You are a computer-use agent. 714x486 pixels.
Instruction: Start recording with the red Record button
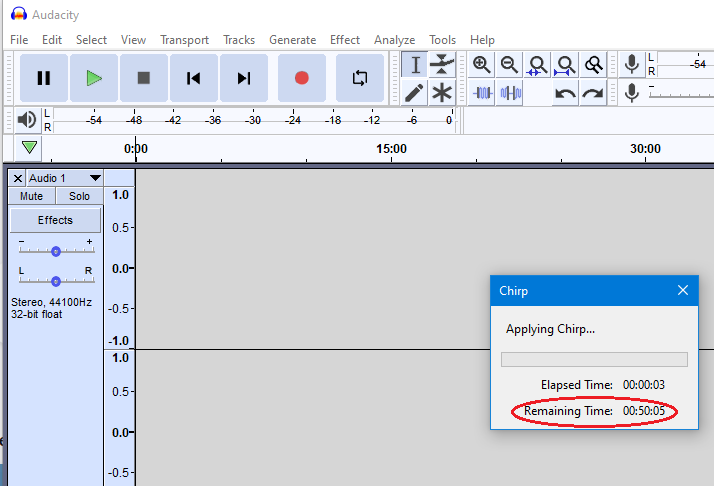301,78
